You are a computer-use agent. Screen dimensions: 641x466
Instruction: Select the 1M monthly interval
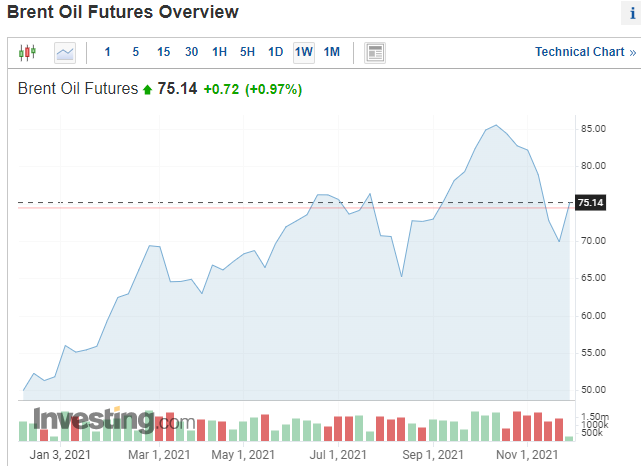pos(332,52)
